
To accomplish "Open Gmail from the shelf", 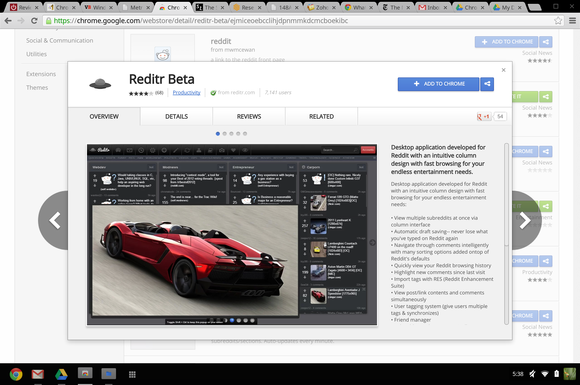I will [x=38, y=374].
